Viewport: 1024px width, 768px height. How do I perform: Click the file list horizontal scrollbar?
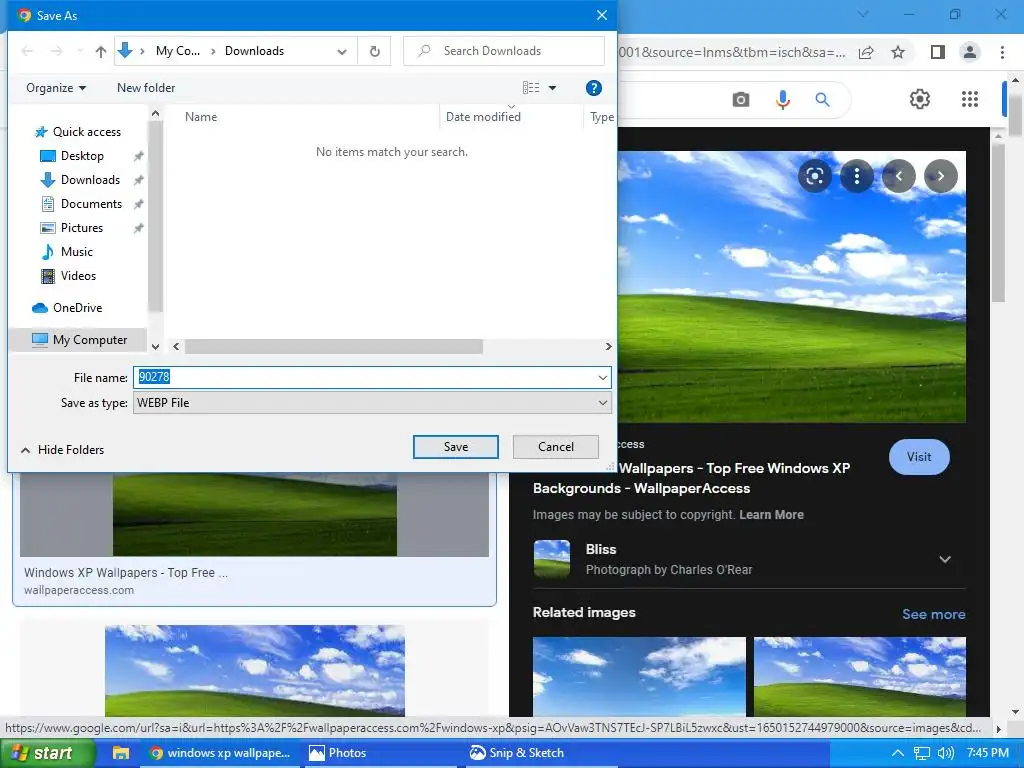click(x=334, y=347)
